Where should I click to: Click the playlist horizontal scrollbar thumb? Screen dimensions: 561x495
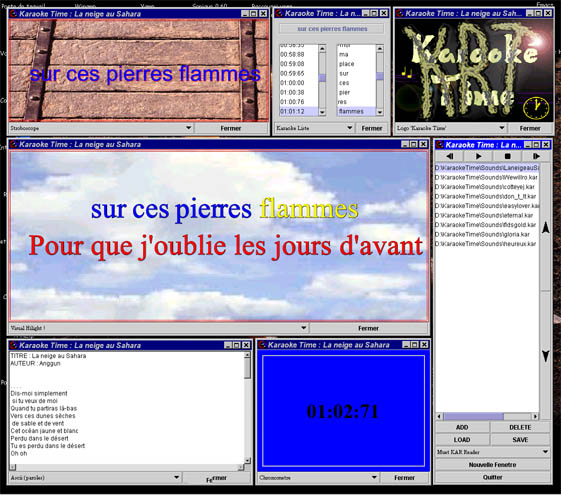coord(473,416)
